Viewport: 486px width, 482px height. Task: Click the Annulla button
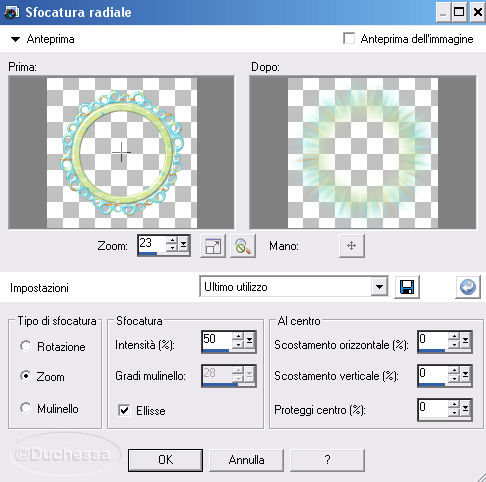246,460
